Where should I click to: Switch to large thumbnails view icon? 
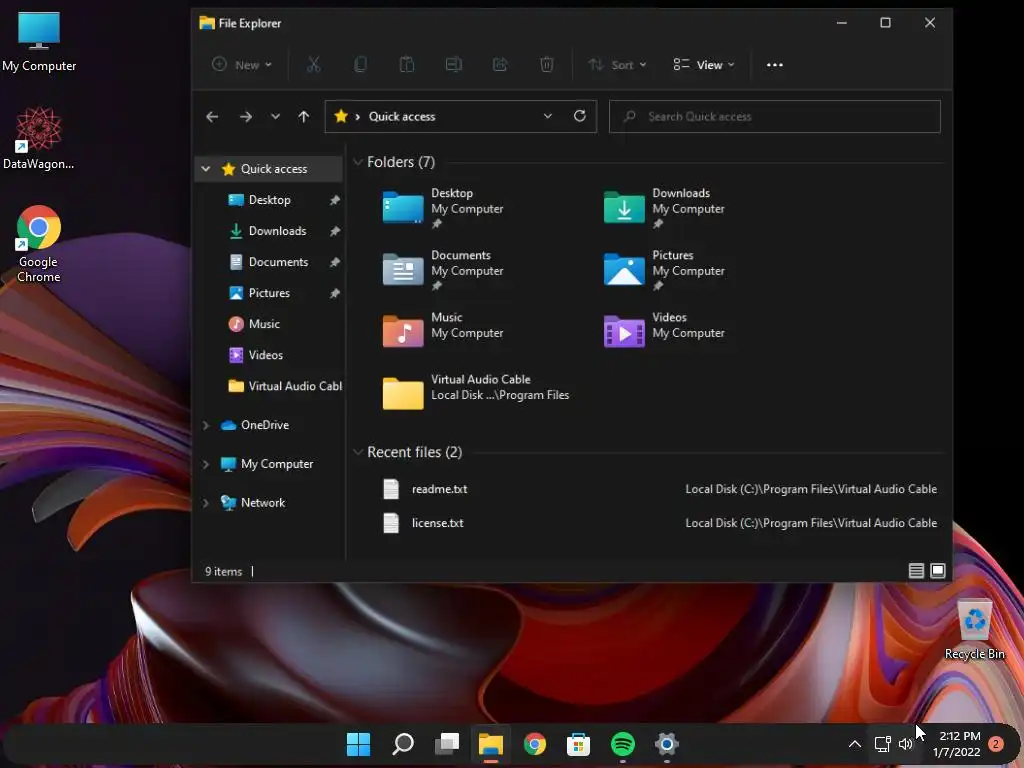[938, 571]
